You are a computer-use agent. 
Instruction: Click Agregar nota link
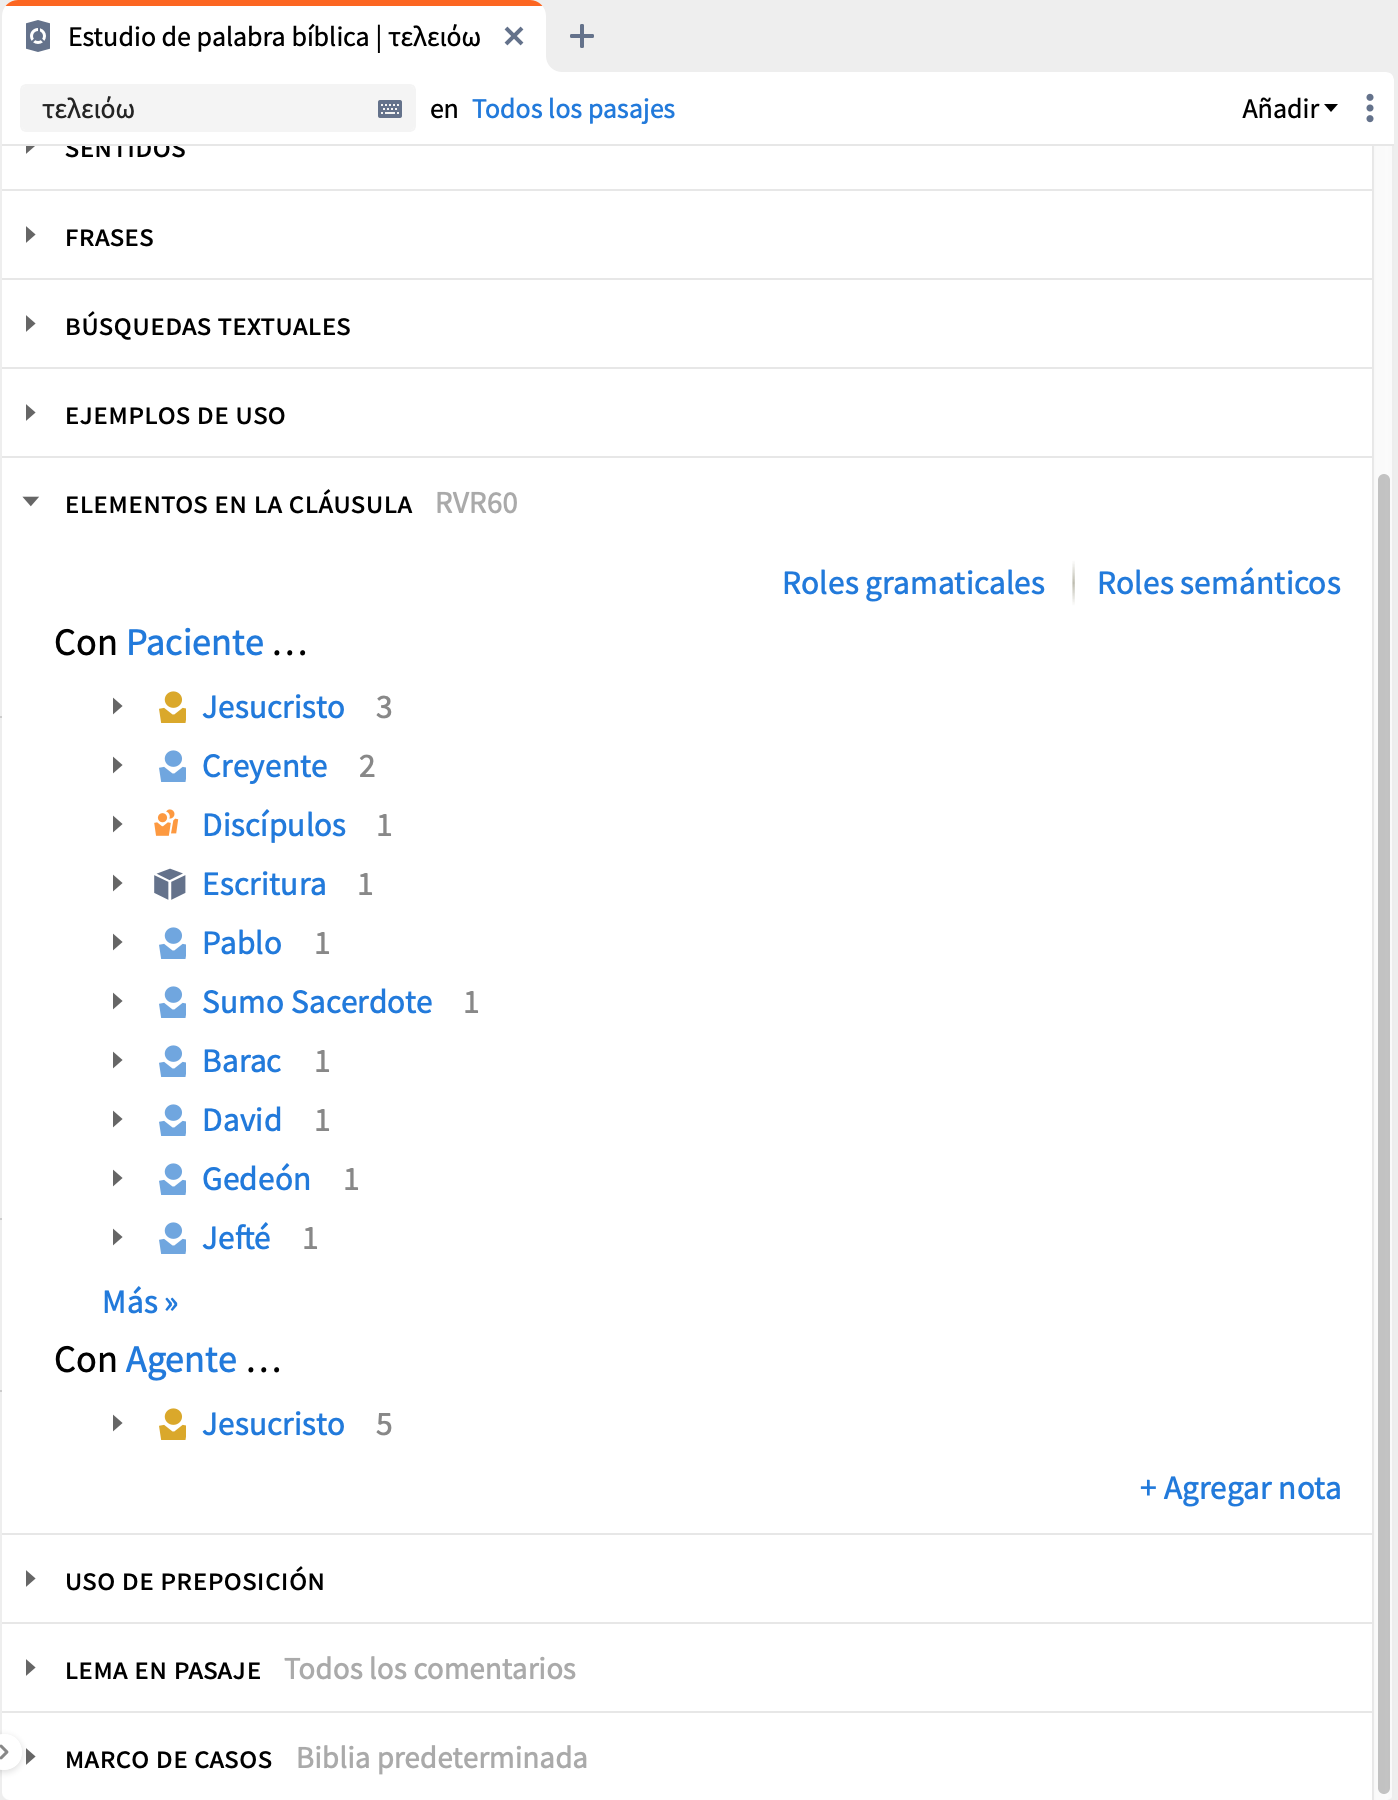pyautogui.click(x=1240, y=1488)
